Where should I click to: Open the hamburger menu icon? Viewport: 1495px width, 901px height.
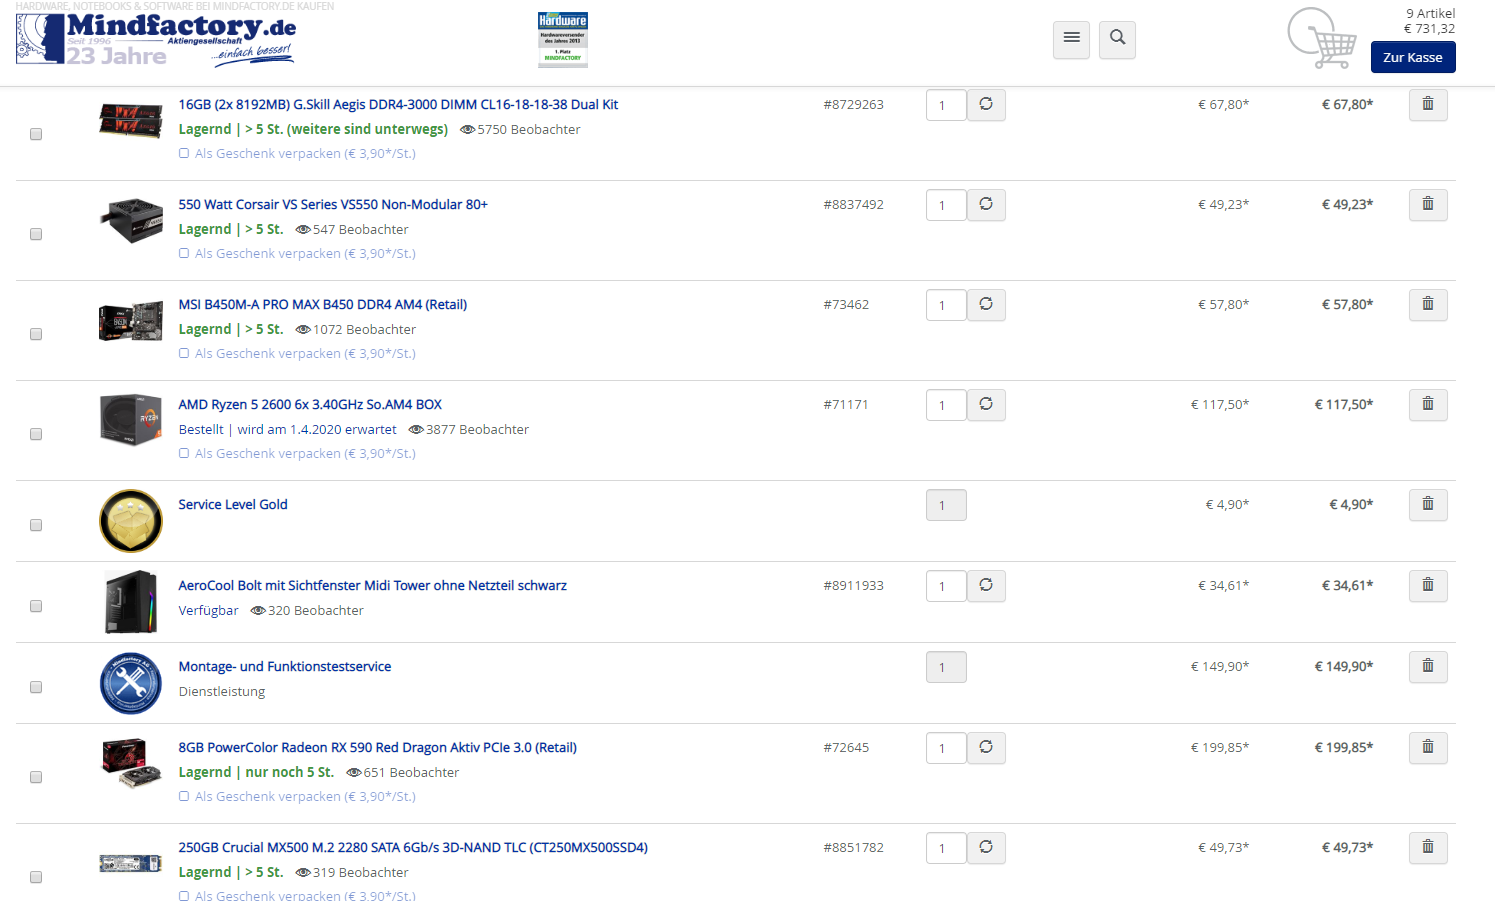(x=1071, y=39)
